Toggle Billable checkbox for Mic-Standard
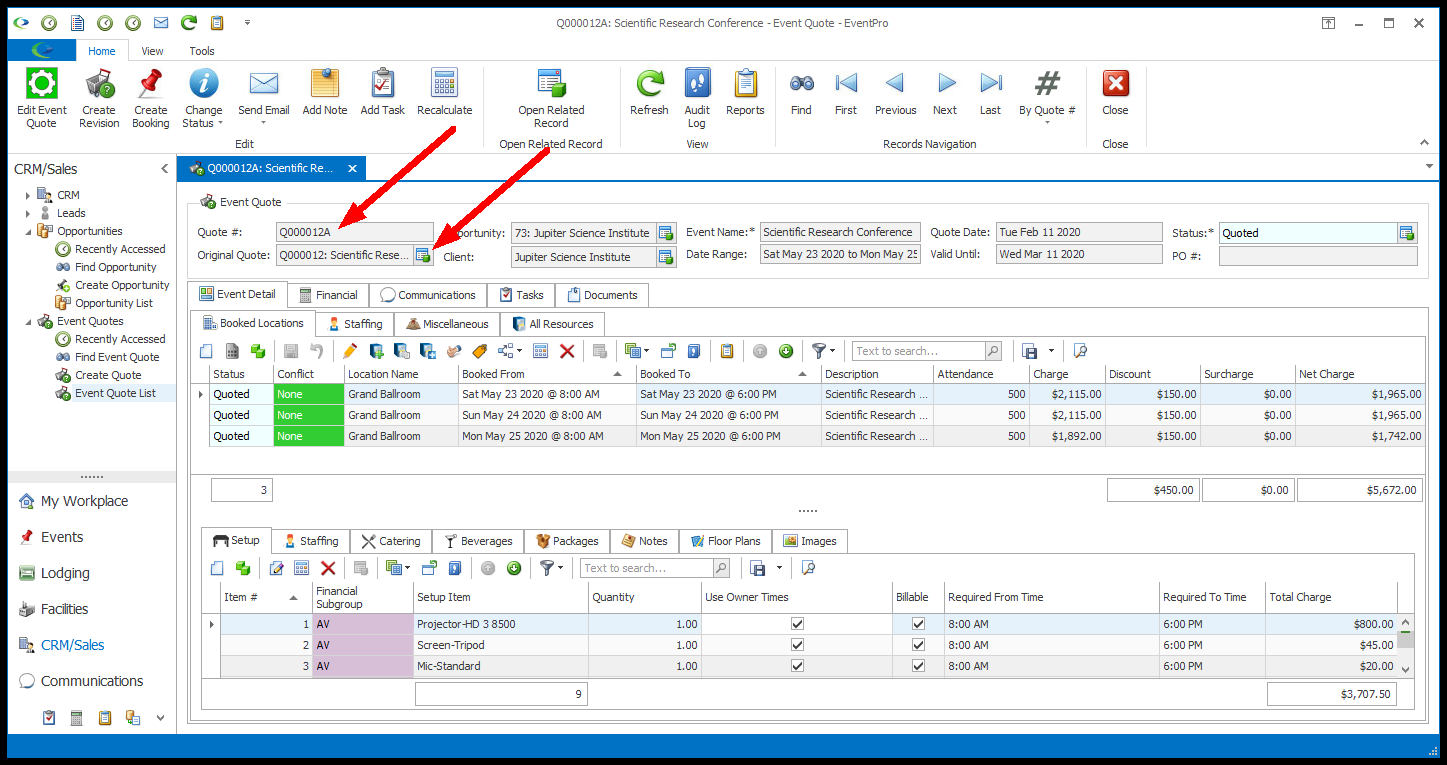The width and height of the screenshot is (1447, 765). pos(918,666)
